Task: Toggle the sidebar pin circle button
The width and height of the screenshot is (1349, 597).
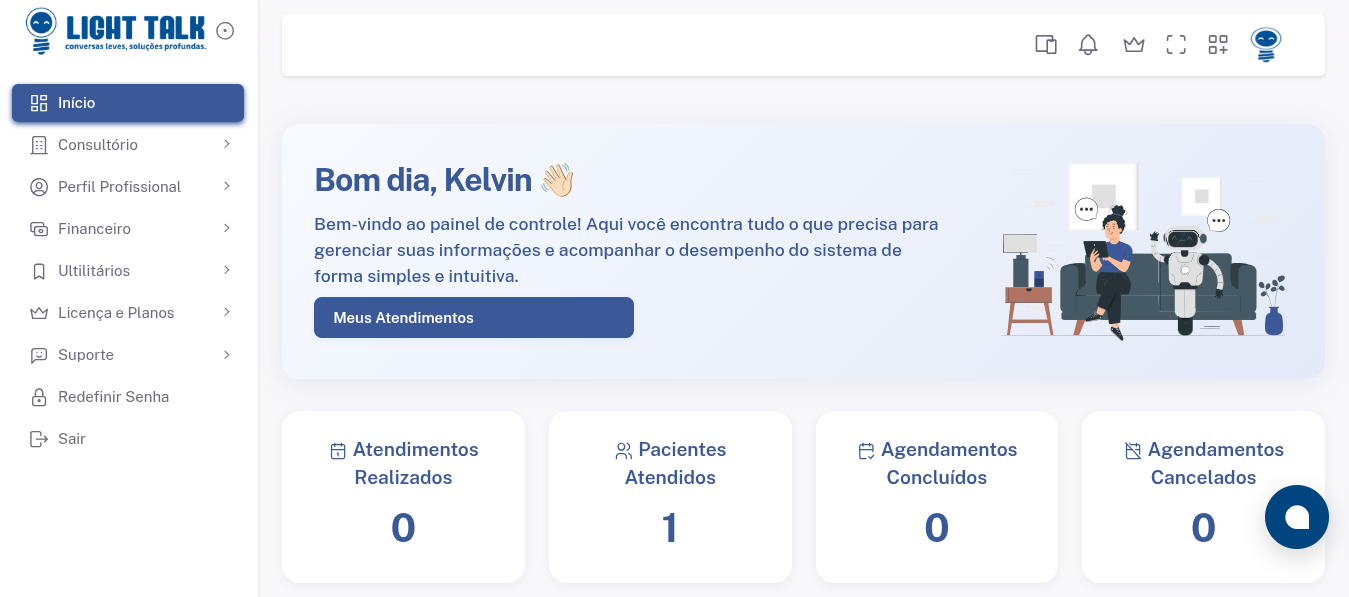Action: [225, 31]
